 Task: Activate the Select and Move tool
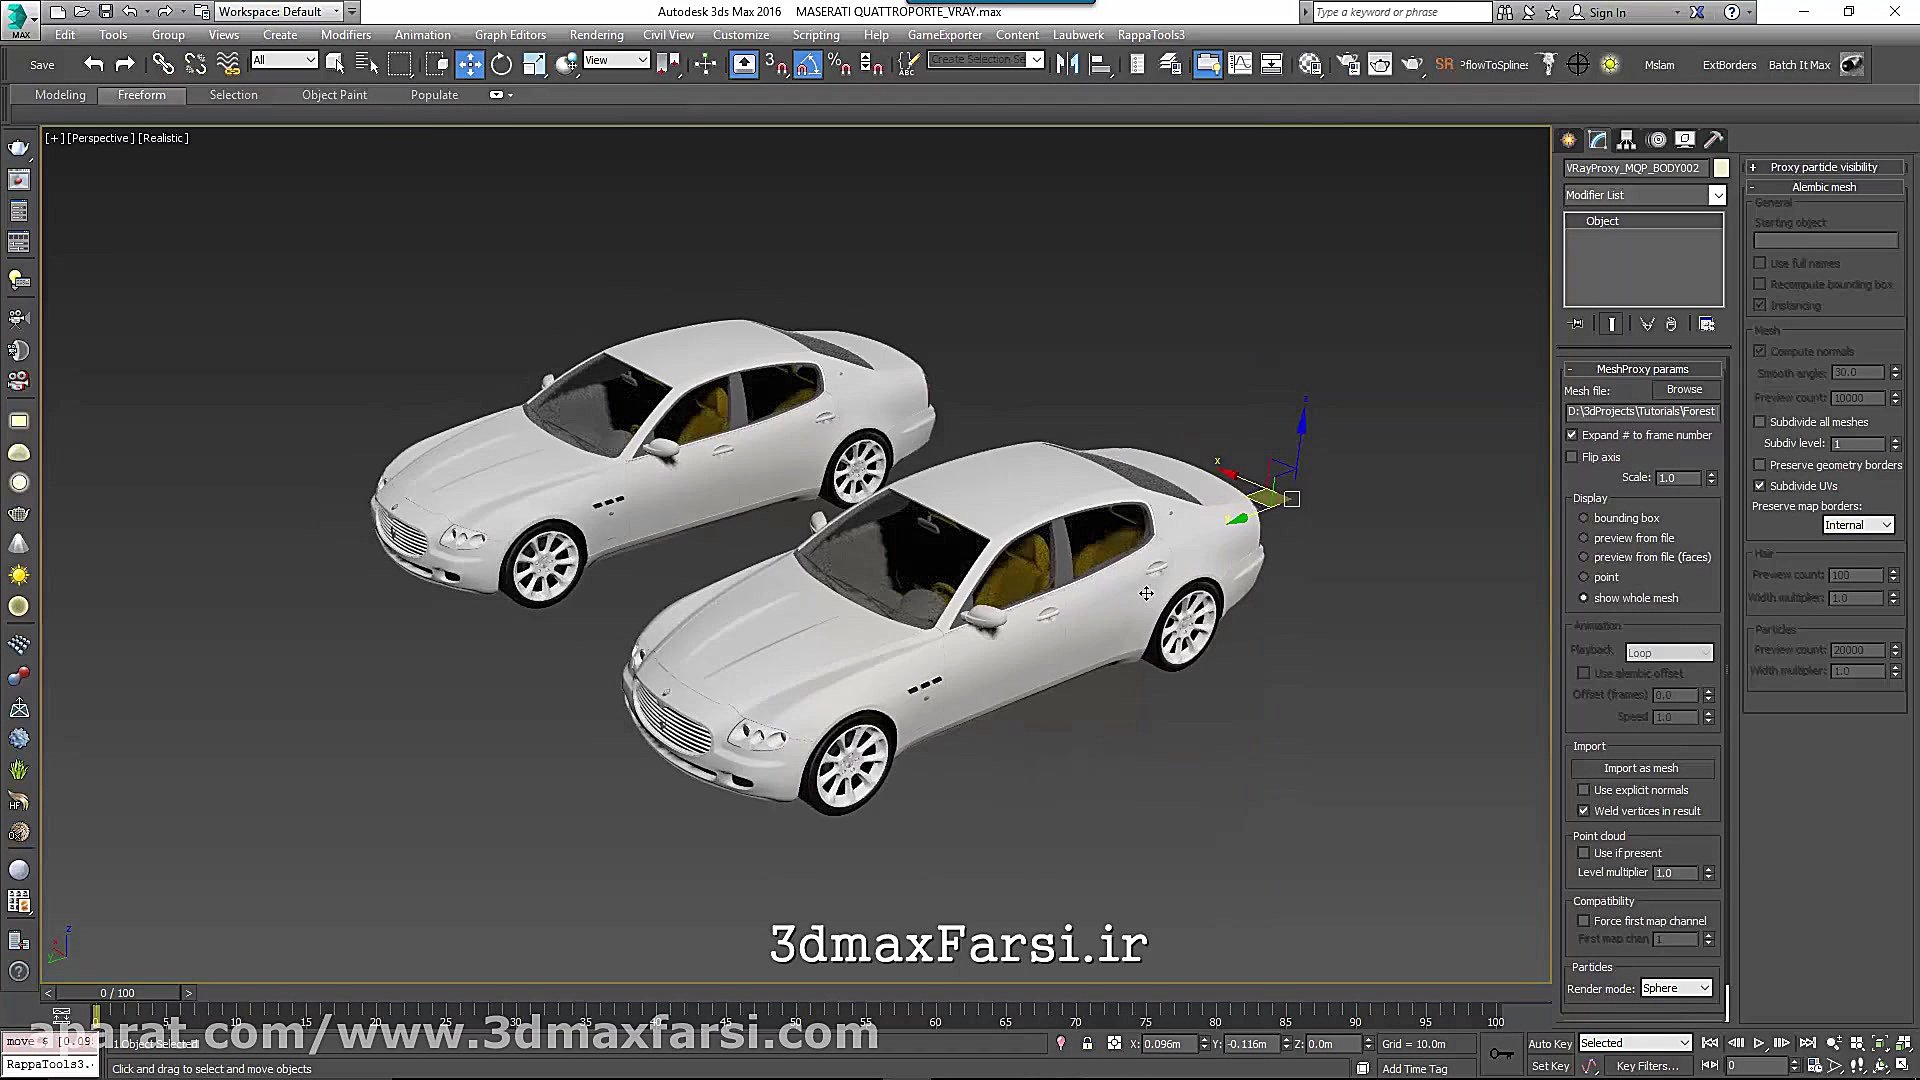point(469,65)
